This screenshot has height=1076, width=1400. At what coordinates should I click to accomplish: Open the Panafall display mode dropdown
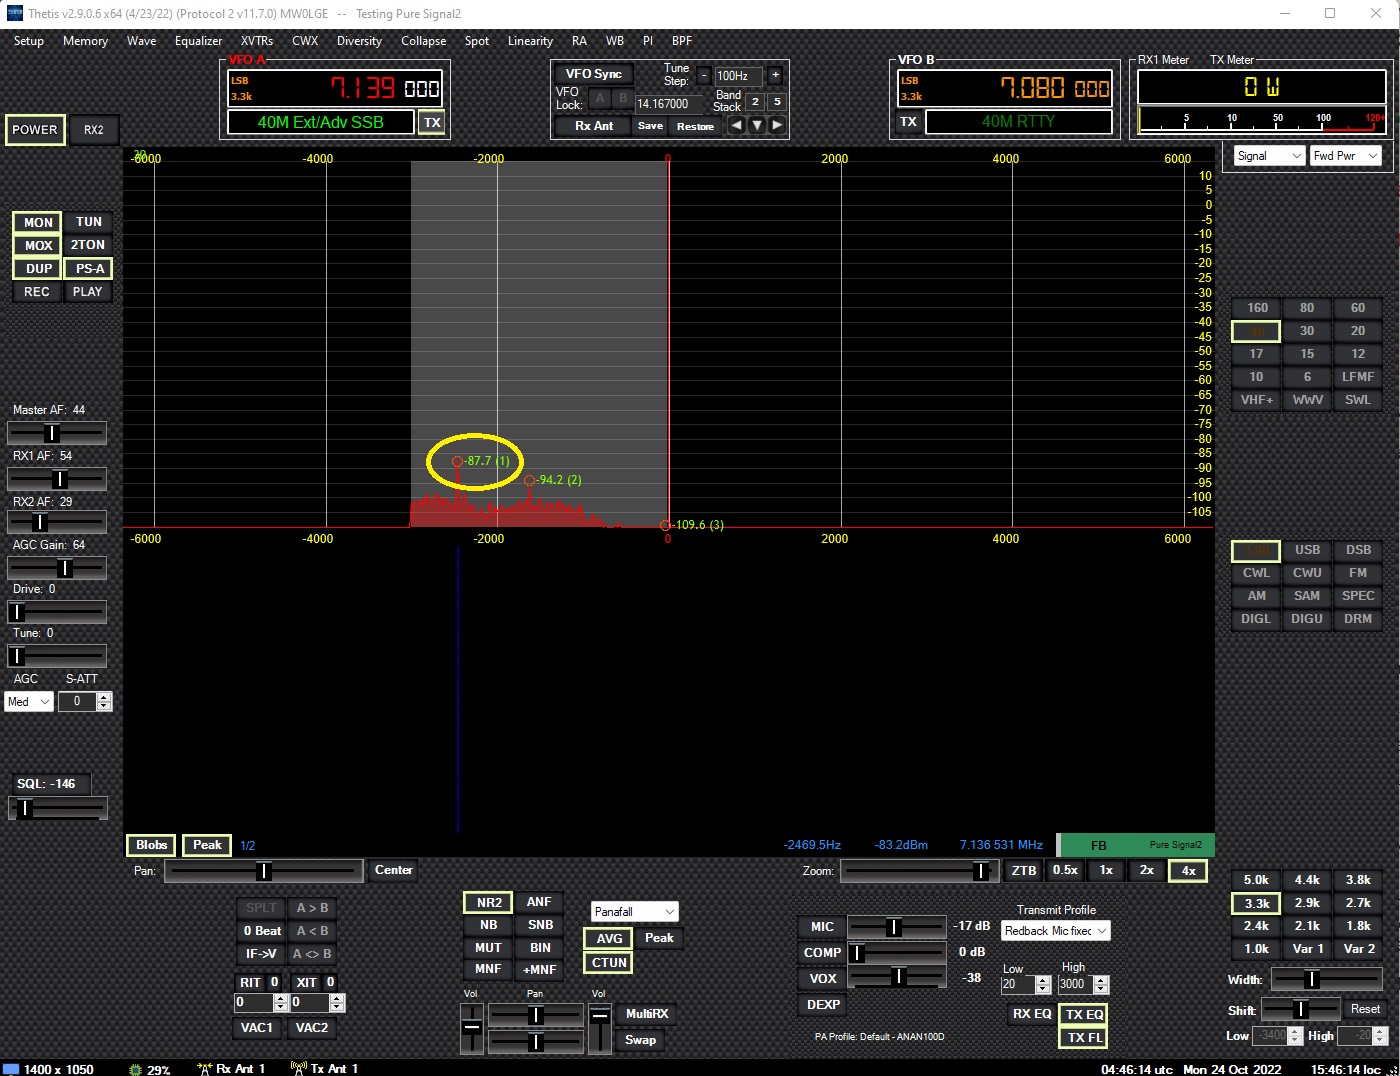pyautogui.click(x=634, y=911)
